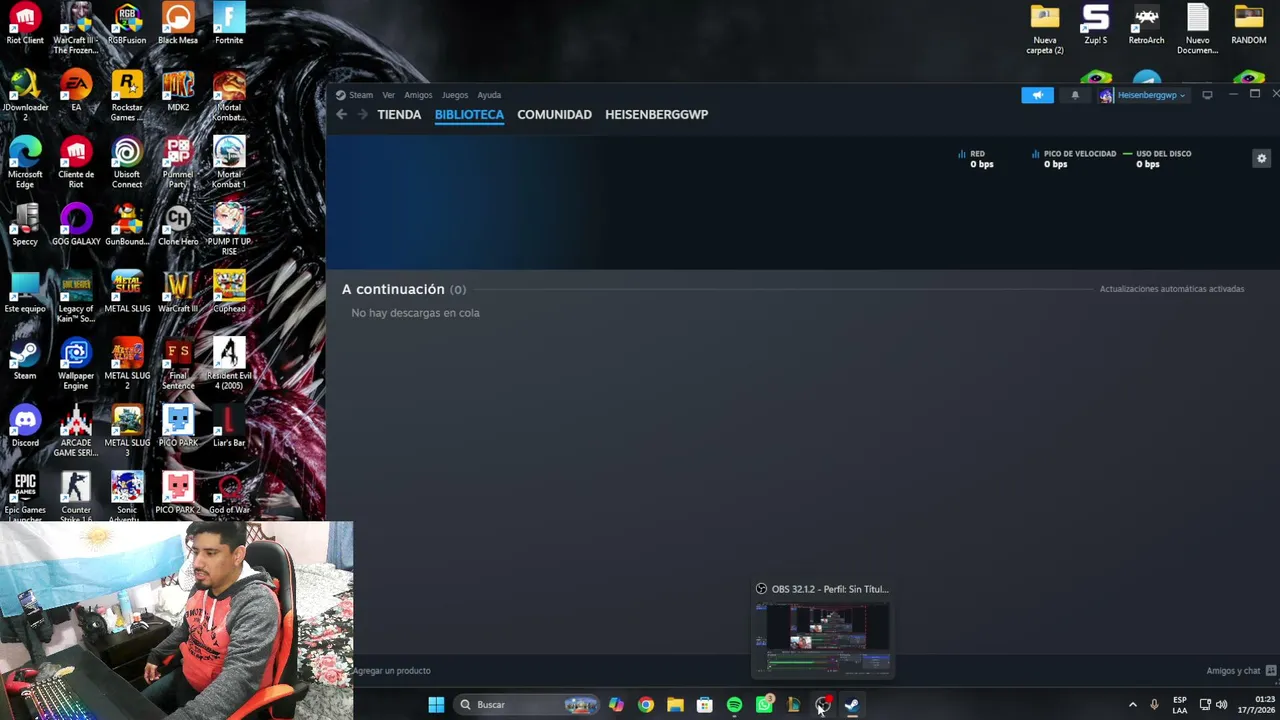Open Windows Start menu
This screenshot has width=1280, height=720.
pos(436,705)
